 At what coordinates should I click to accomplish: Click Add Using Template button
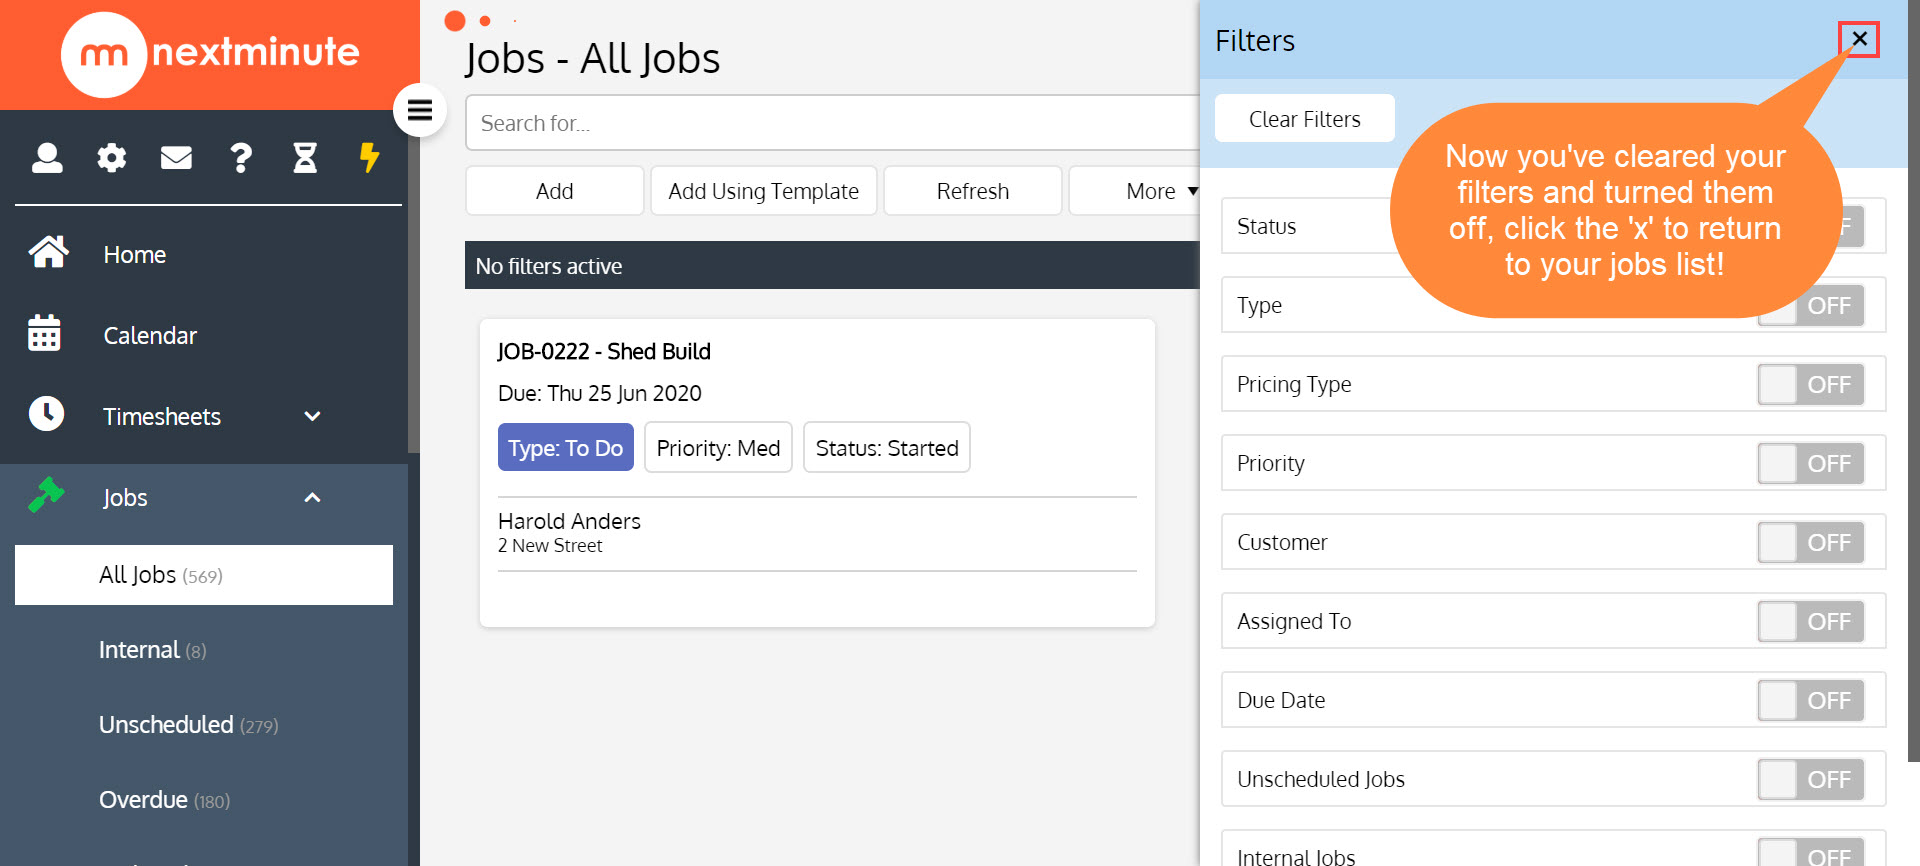[x=764, y=191]
